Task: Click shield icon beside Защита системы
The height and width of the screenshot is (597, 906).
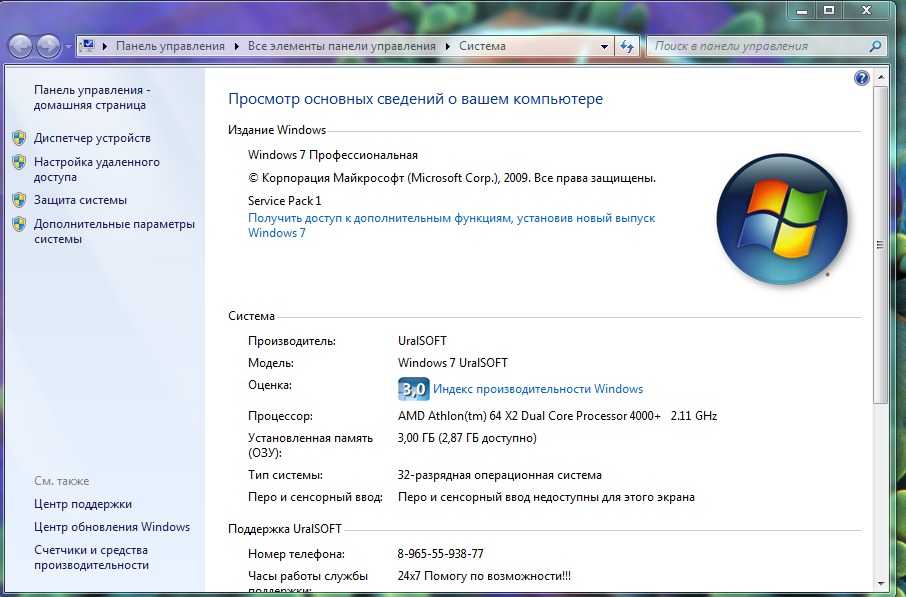Action: click(x=19, y=200)
